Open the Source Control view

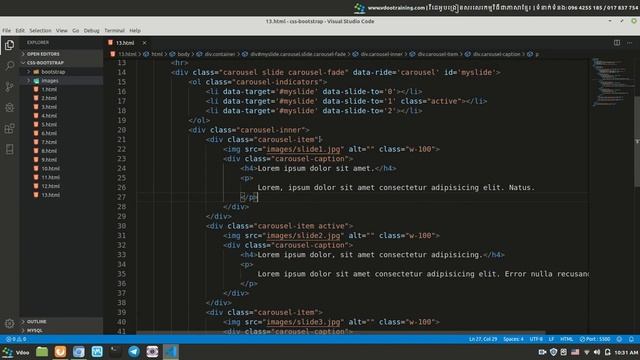[9, 87]
